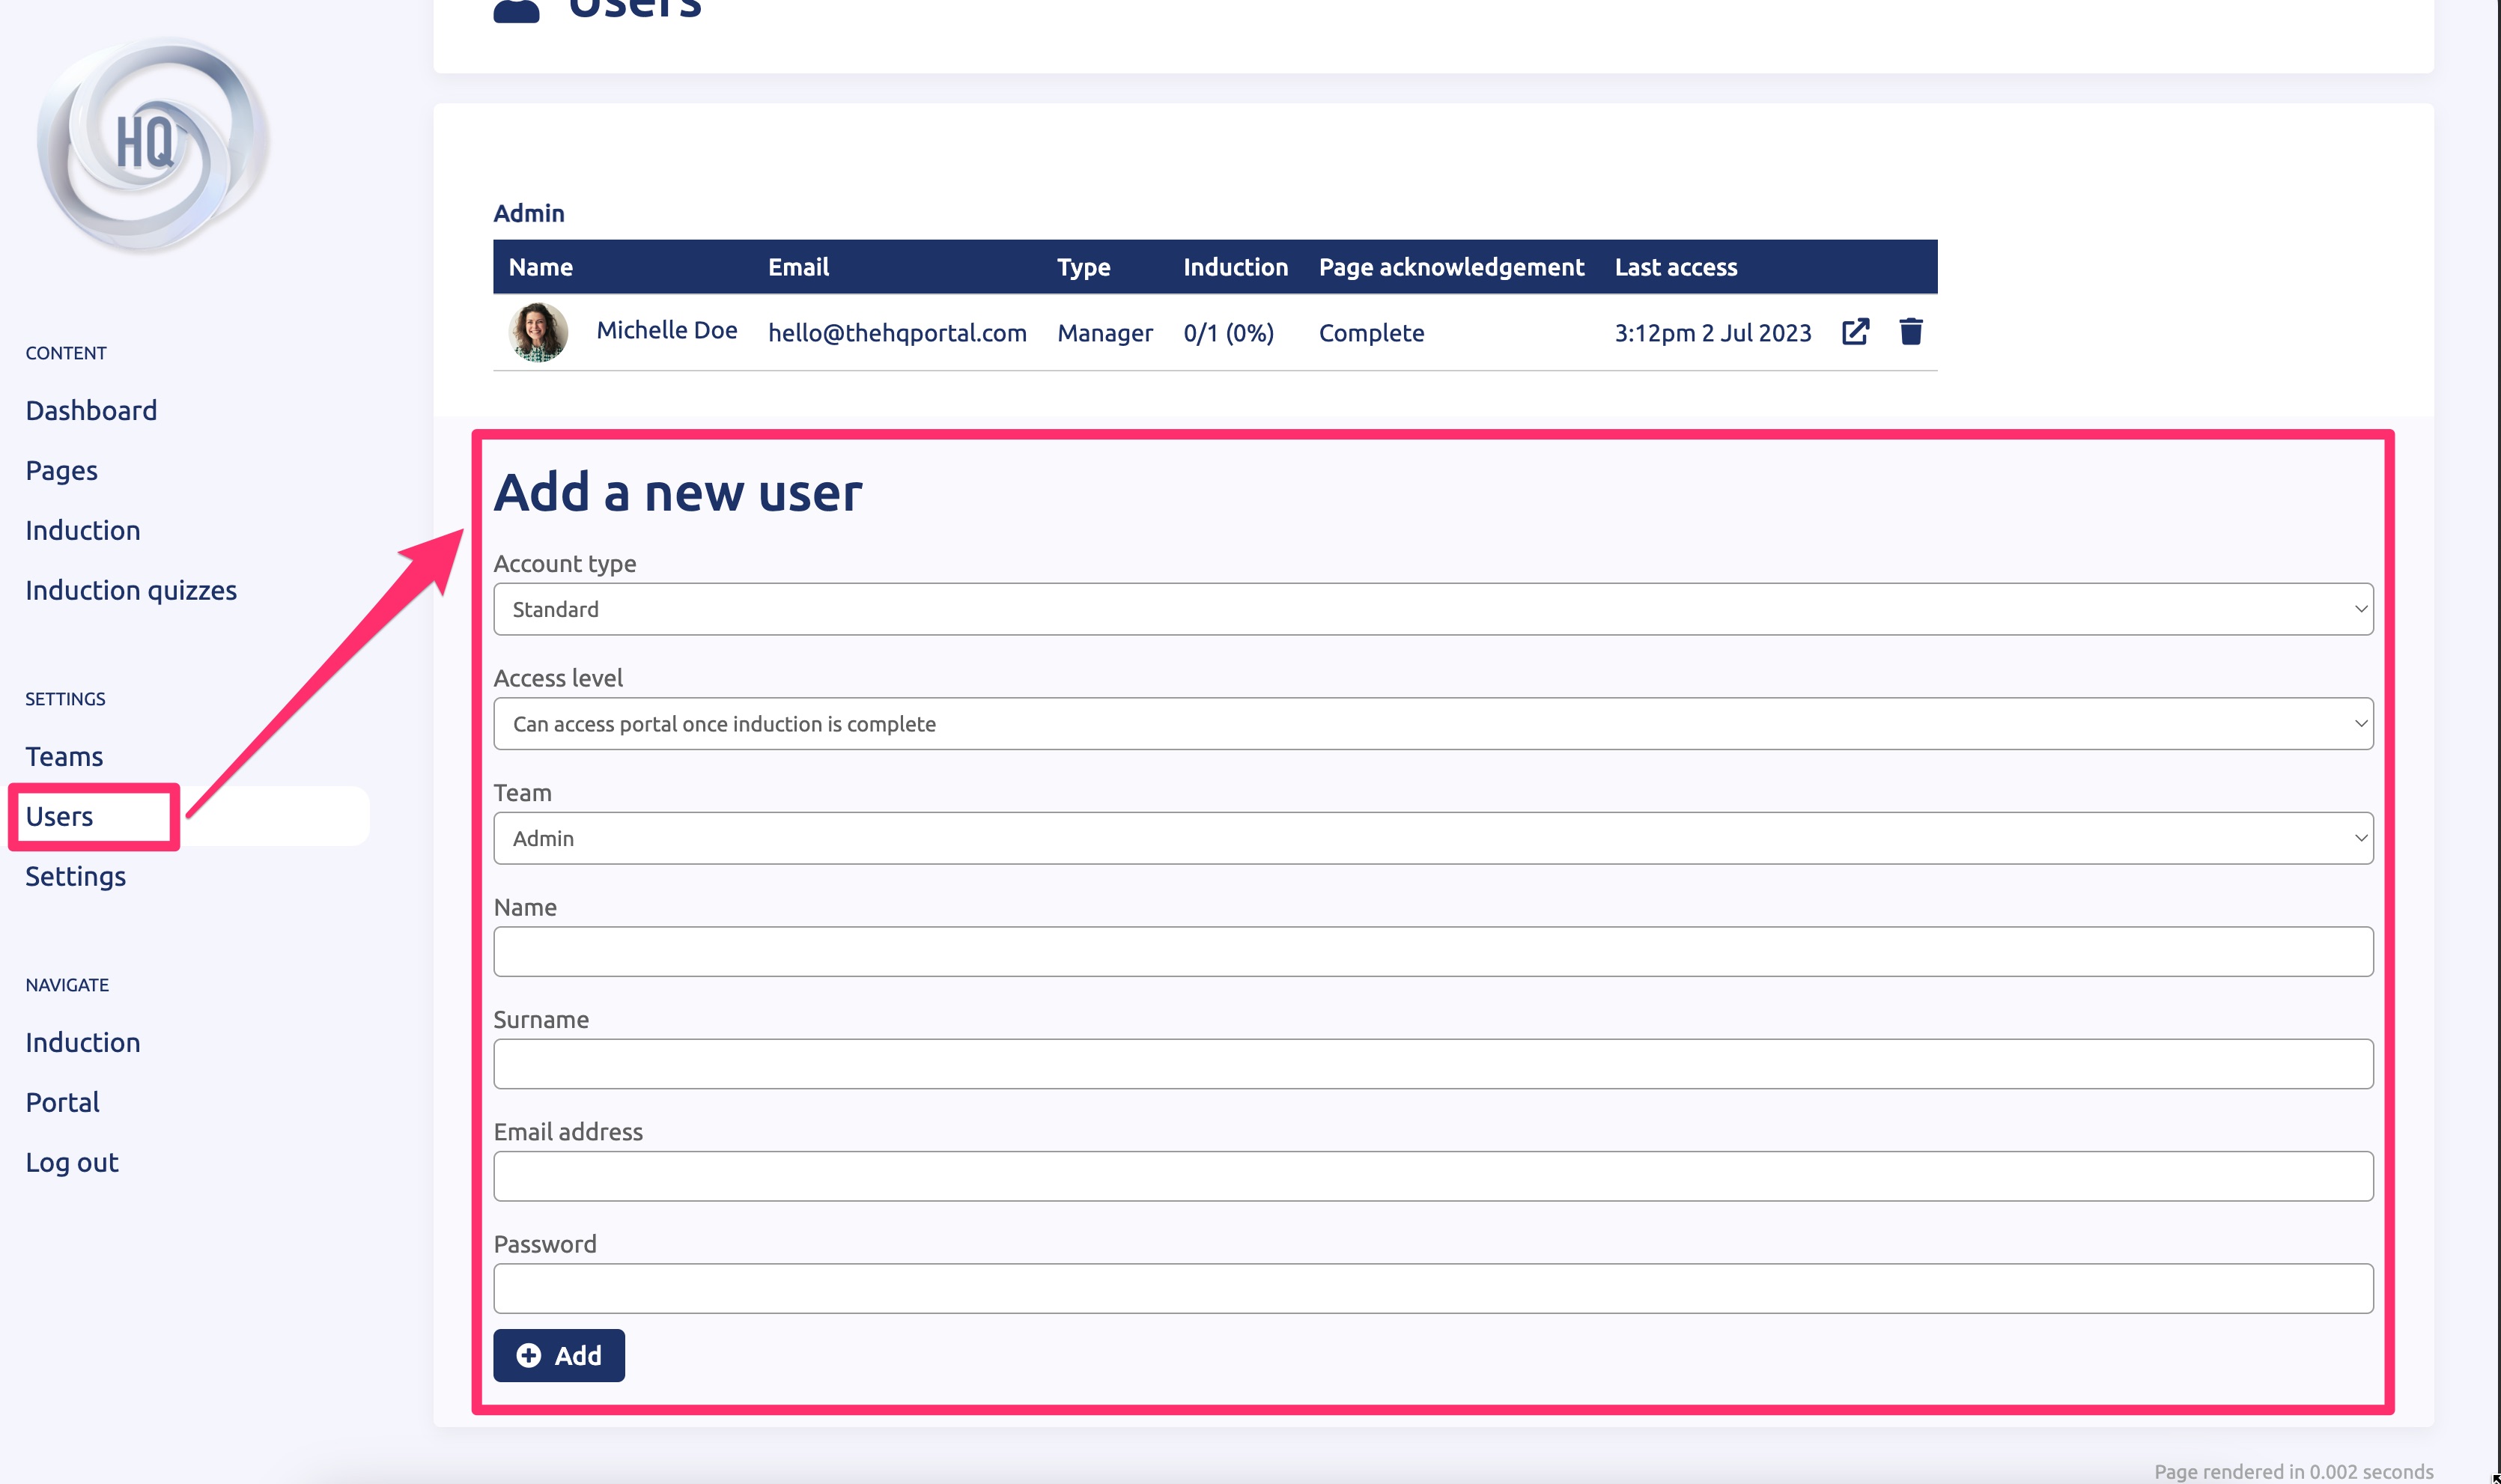Screen dimensions: 2501x1484
Task: Select Users in the sidebar
Action: tap(59, 817)
